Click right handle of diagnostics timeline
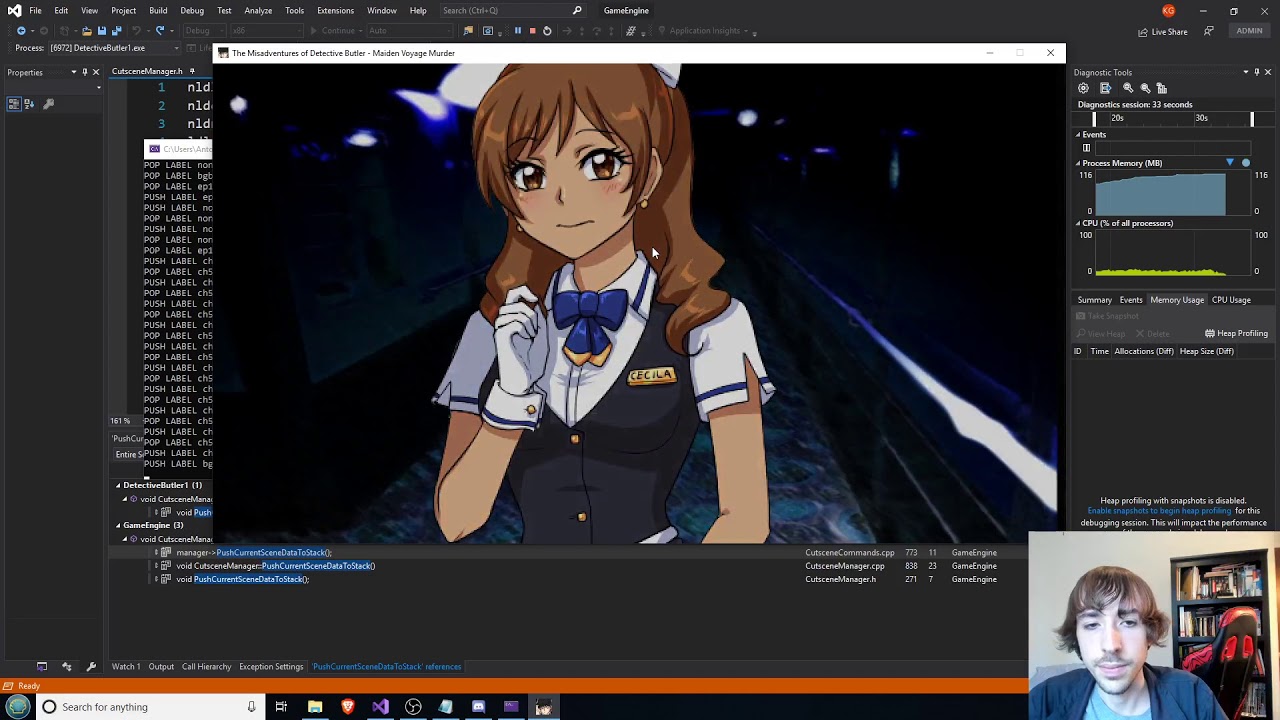The width and height of the screenshot is (1280, 720). click(x=1252, y=119)
